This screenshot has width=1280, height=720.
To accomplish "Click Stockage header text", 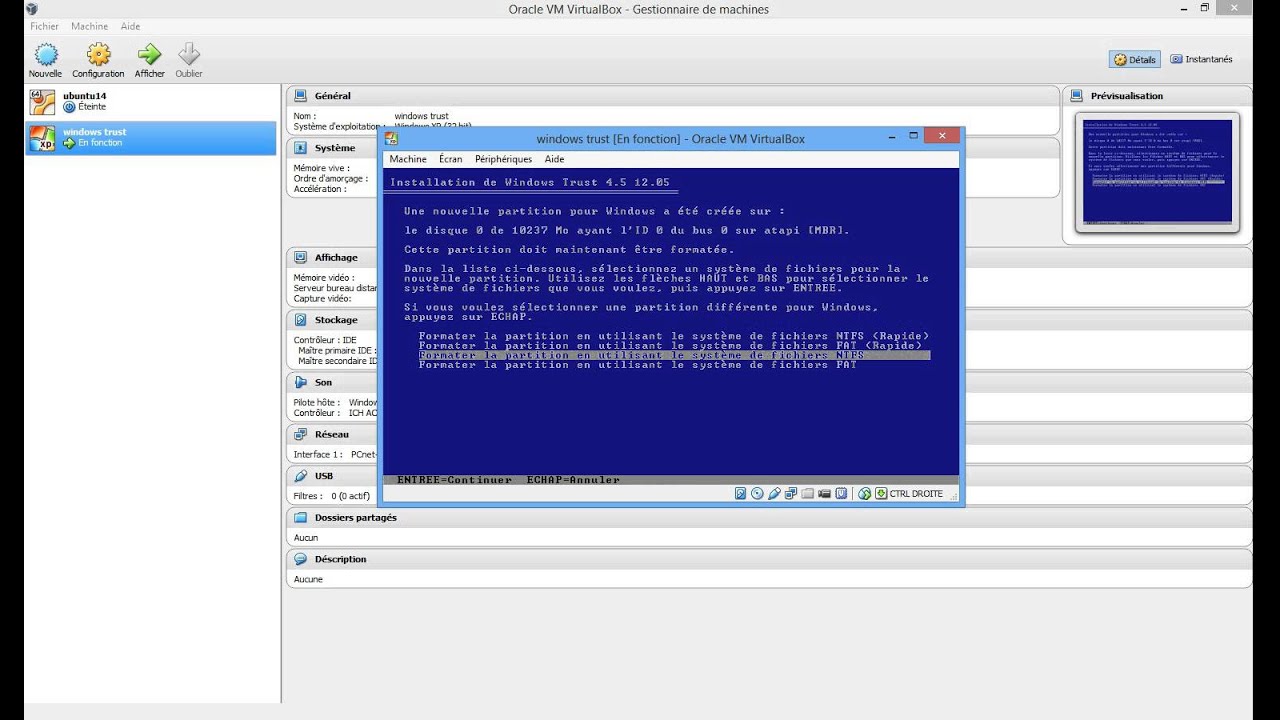I will point(336,320).
